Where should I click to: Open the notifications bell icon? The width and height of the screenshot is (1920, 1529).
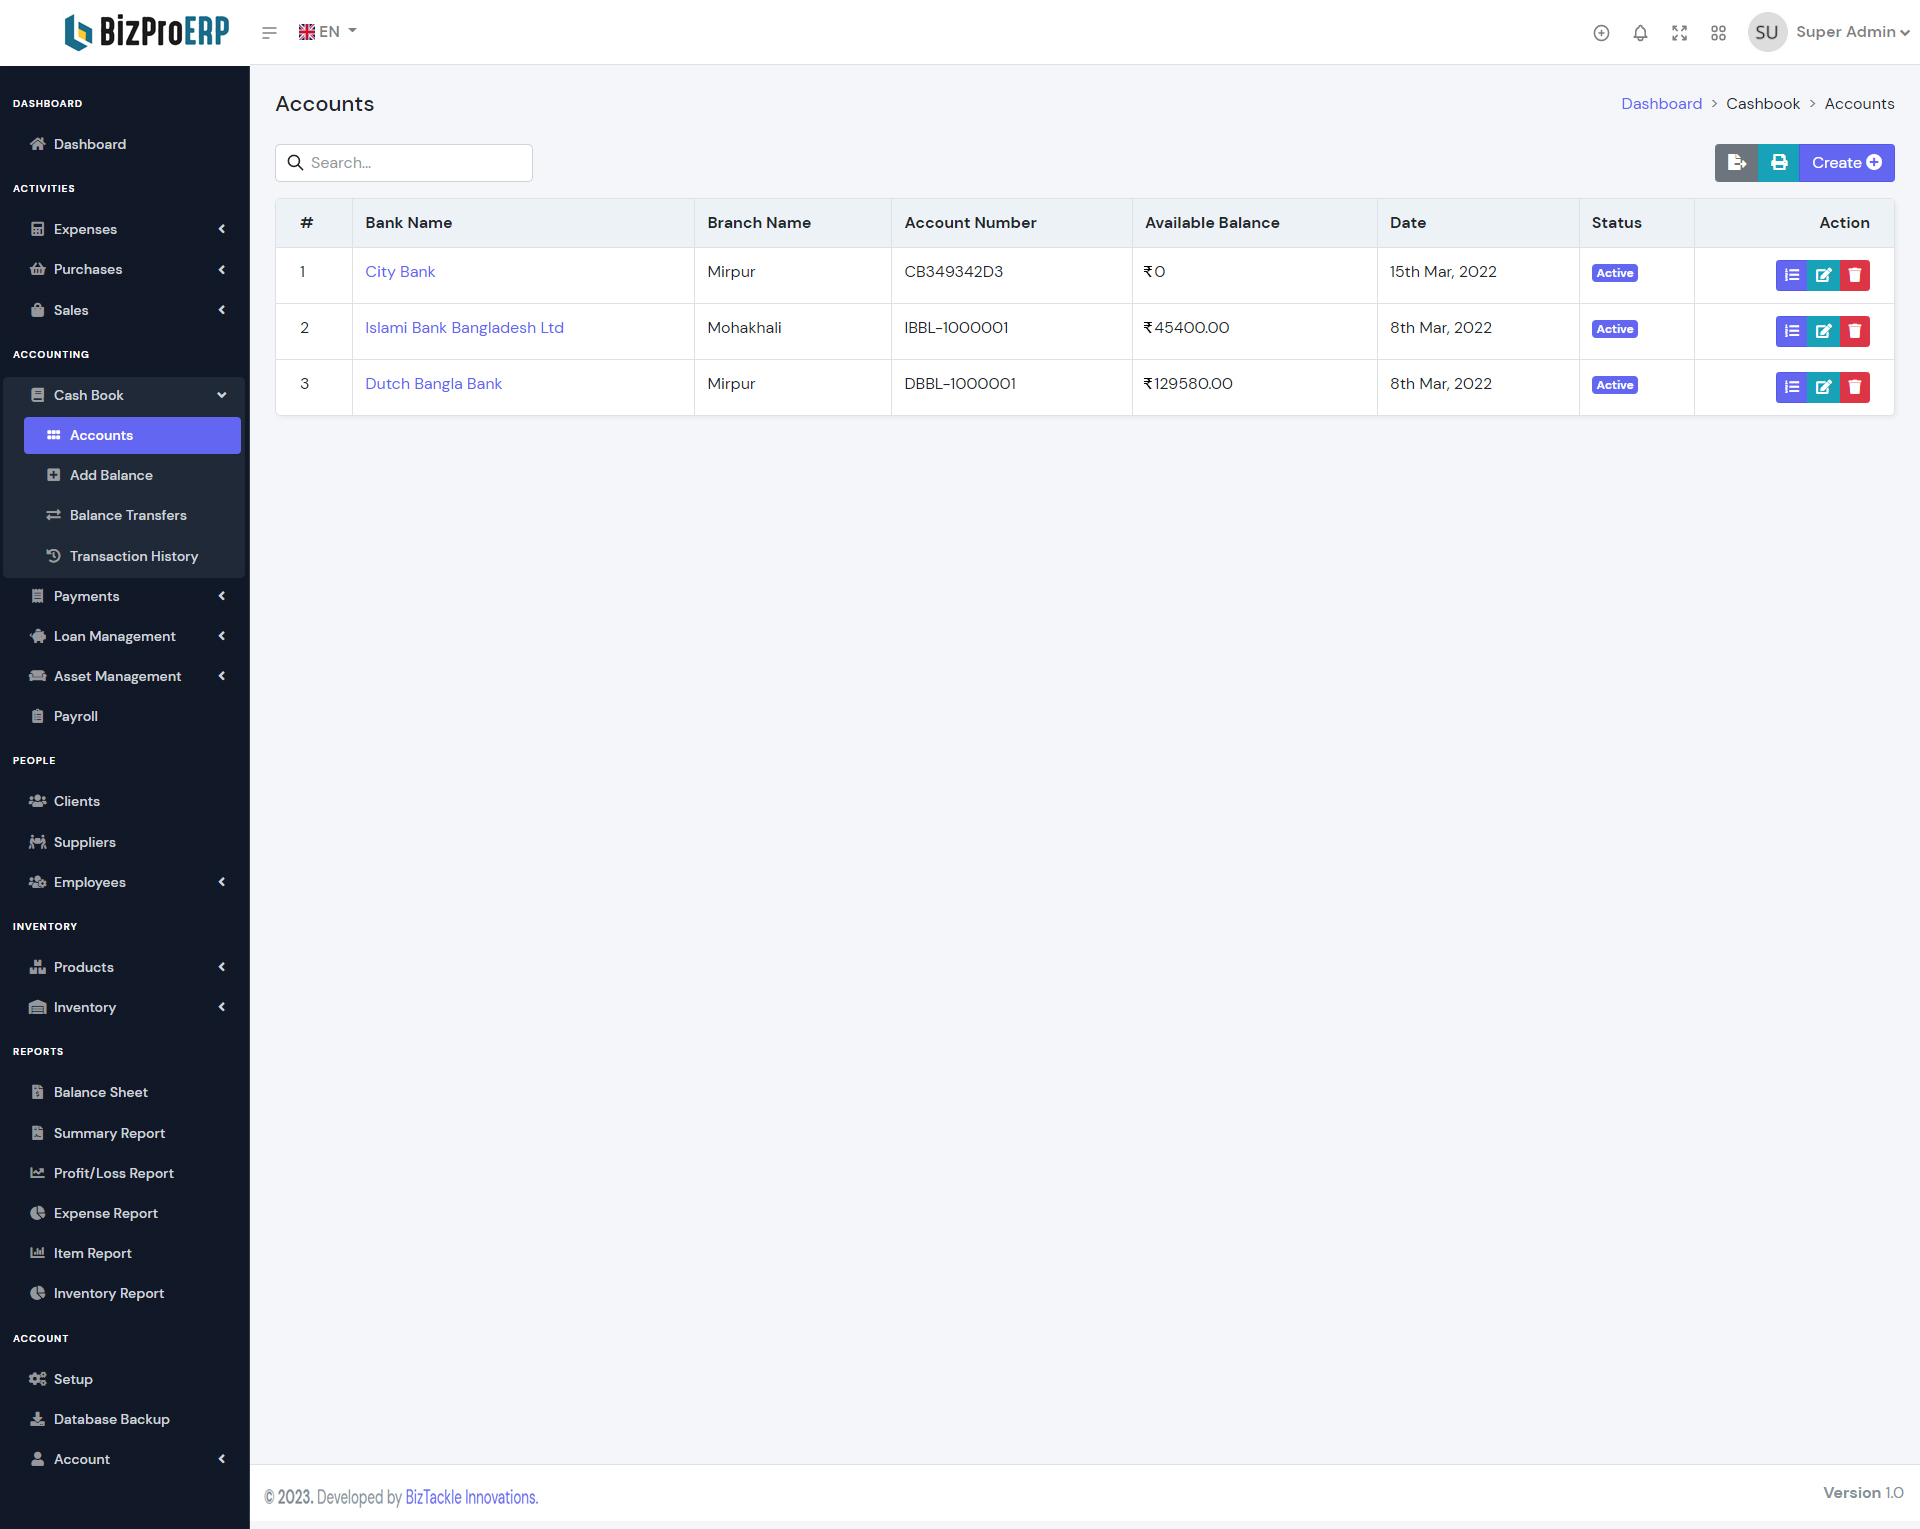(x=1640, y=33)
